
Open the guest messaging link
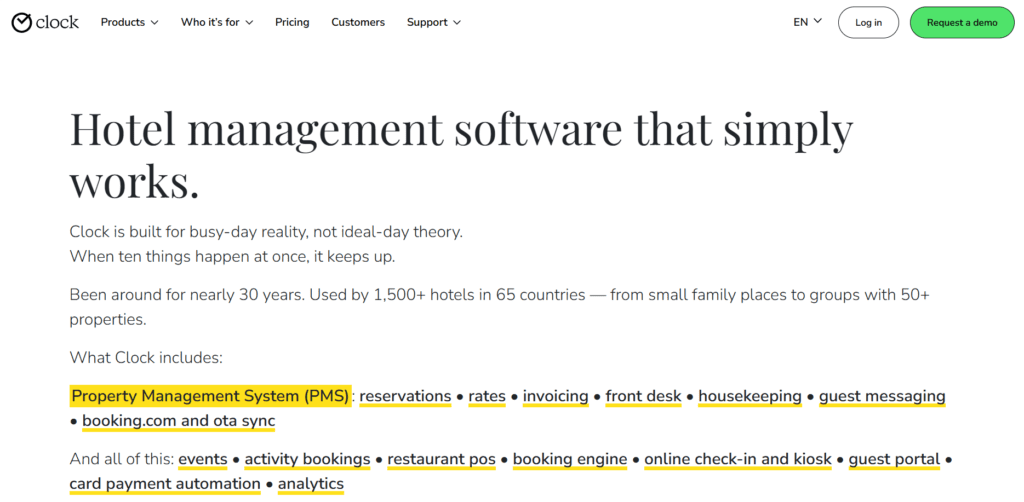click(x=882, y=396)
